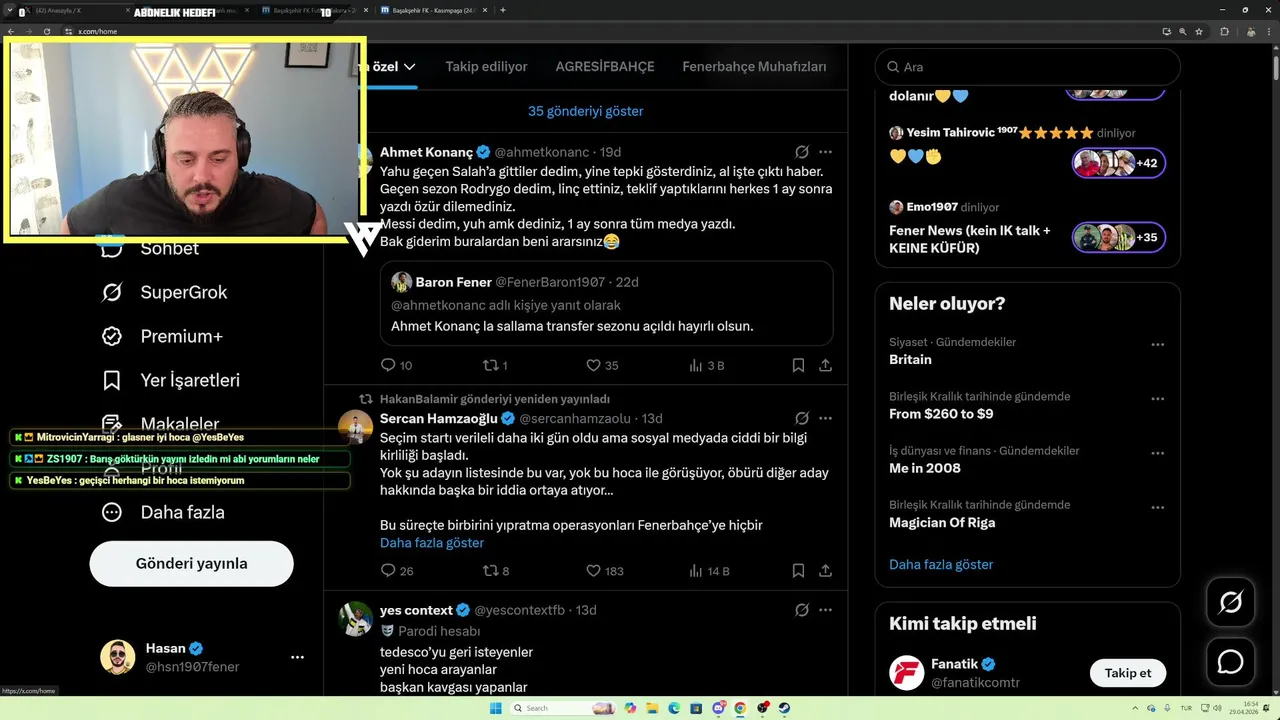Share Sercan Hamzaoğlu's post
This screenshot has width=1280, height=720.
[826, 571]
